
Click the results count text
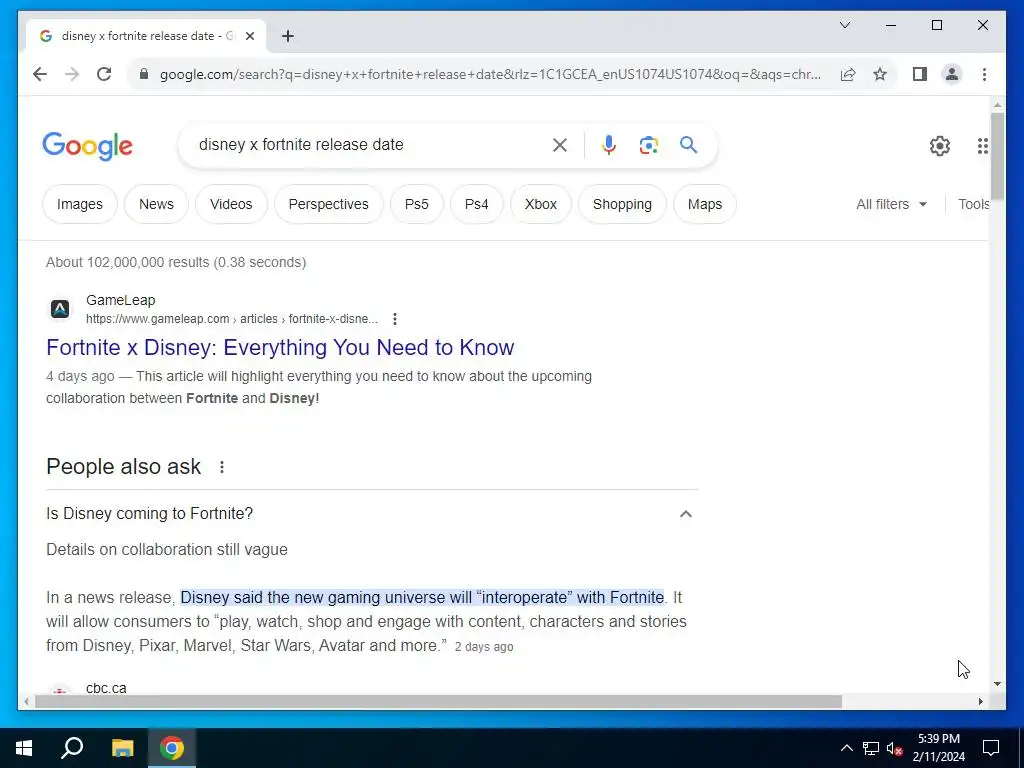click(176, 263)
